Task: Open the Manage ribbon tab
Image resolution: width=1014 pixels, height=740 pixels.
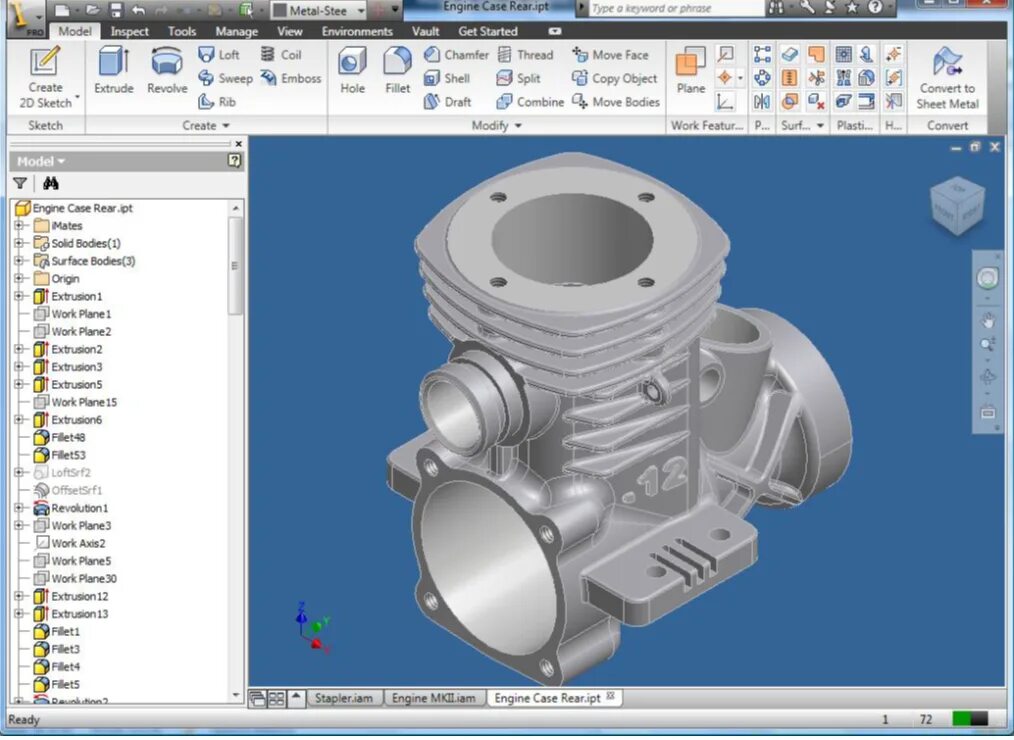Action: [x=237, y=31]
